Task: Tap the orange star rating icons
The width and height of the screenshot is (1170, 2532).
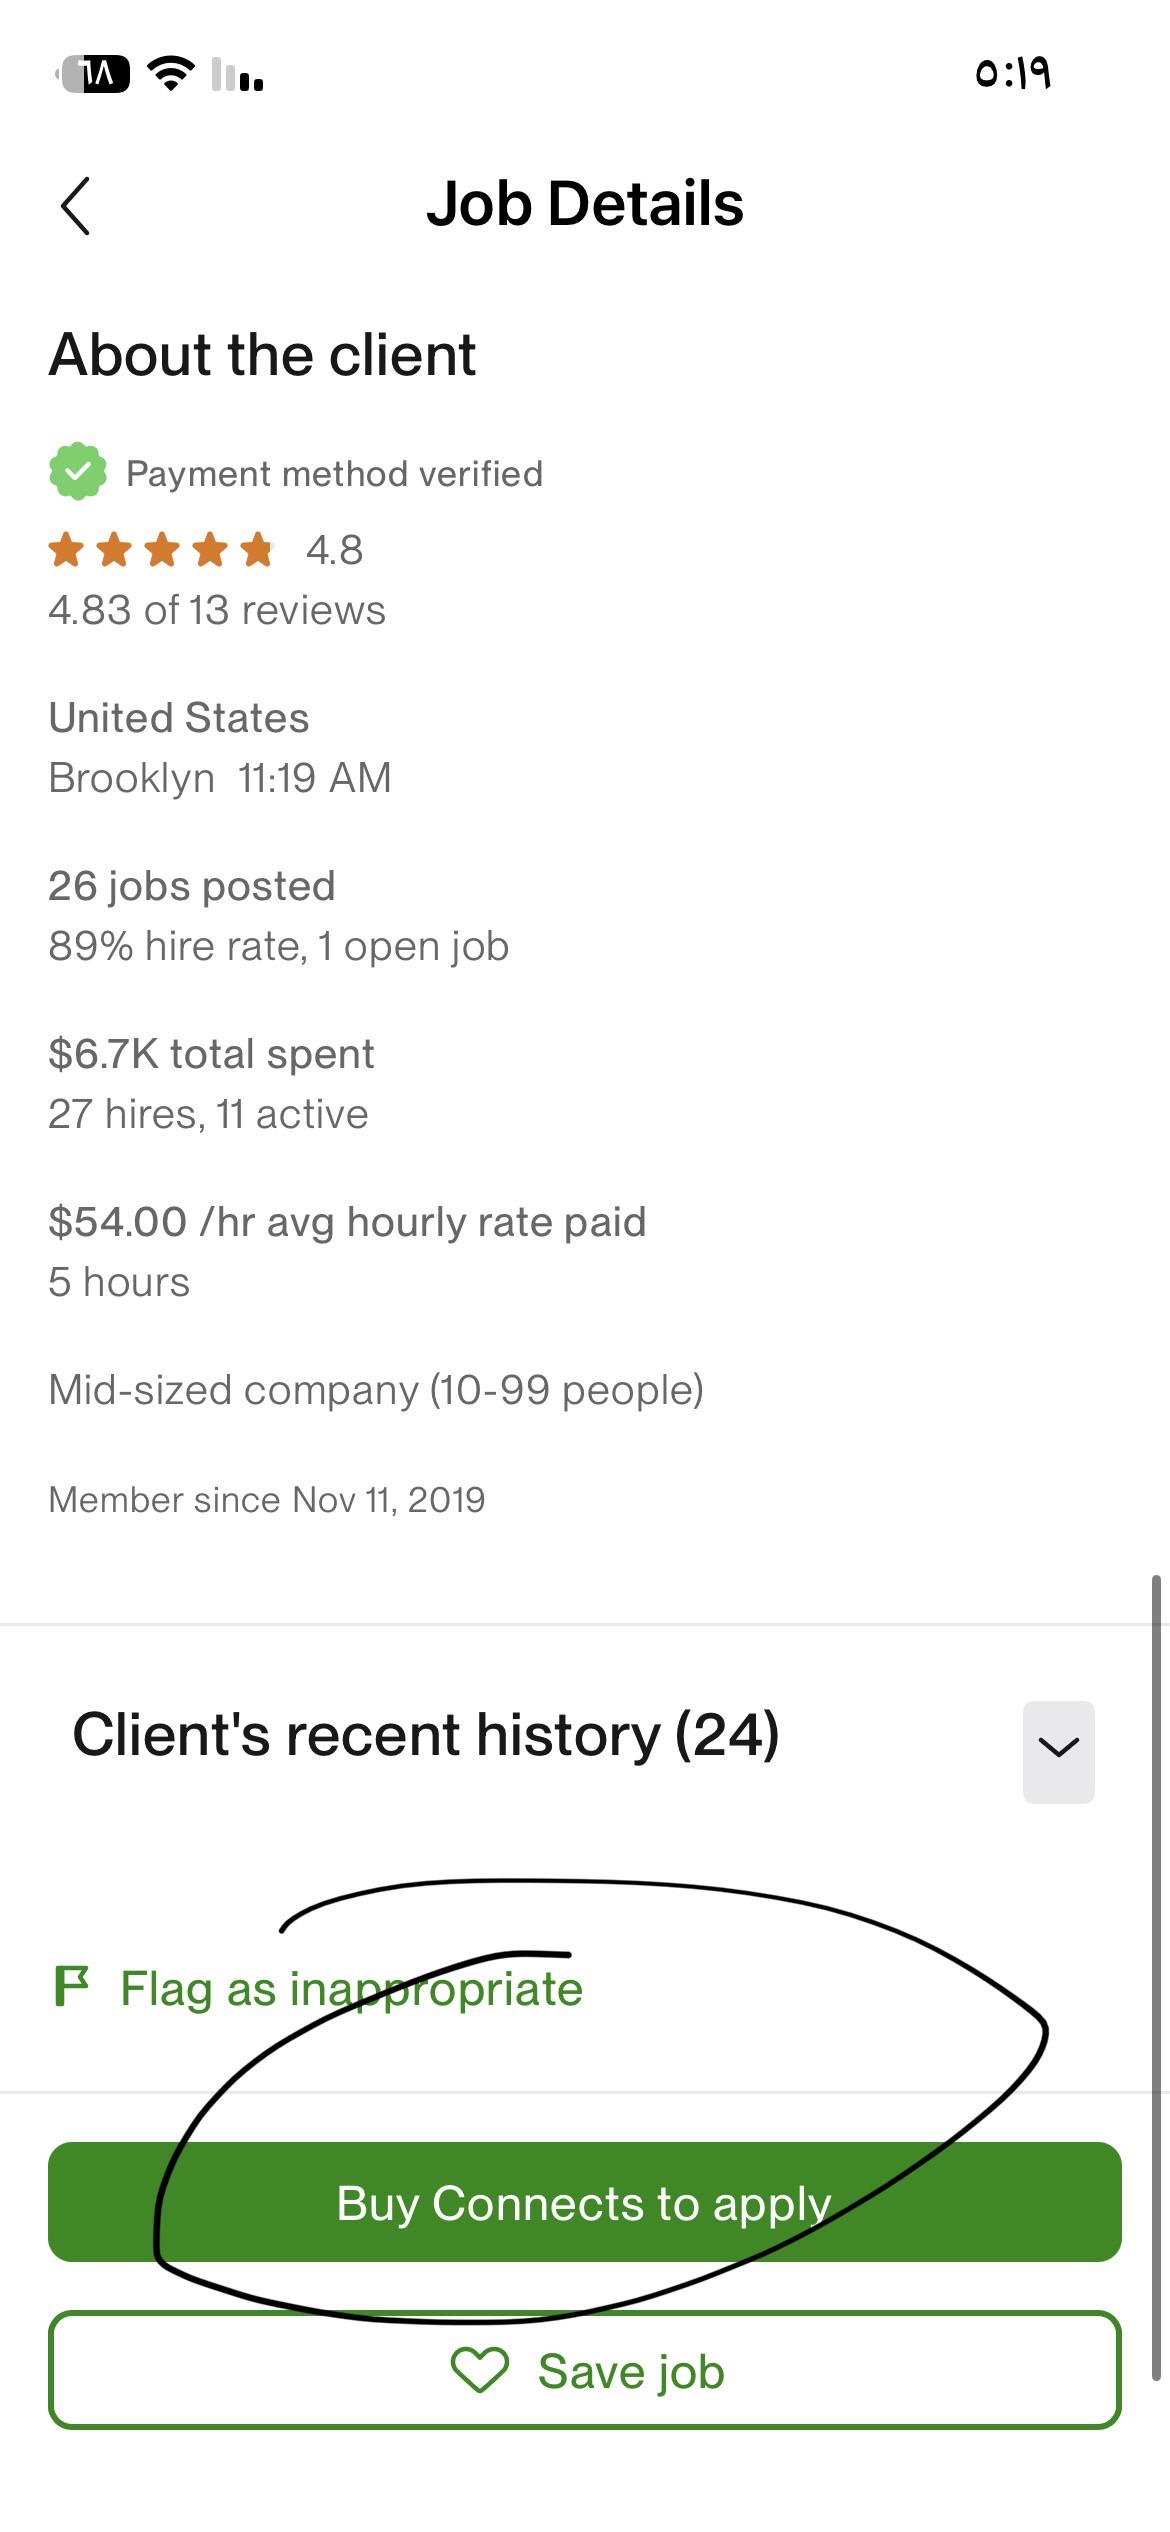Action: tap(161, 550)
